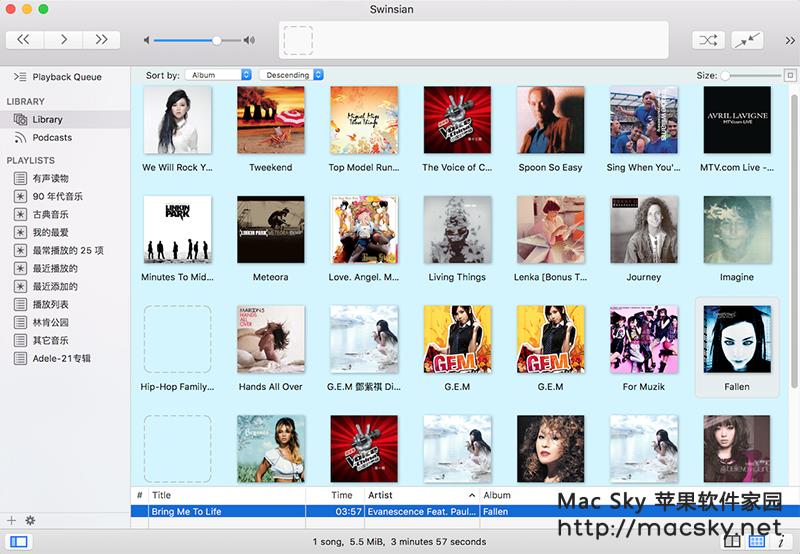Click the maximum artwork size icon
The width and height of the screenshot is (800, 554).
pyautogui.click(x=790, y=75)
